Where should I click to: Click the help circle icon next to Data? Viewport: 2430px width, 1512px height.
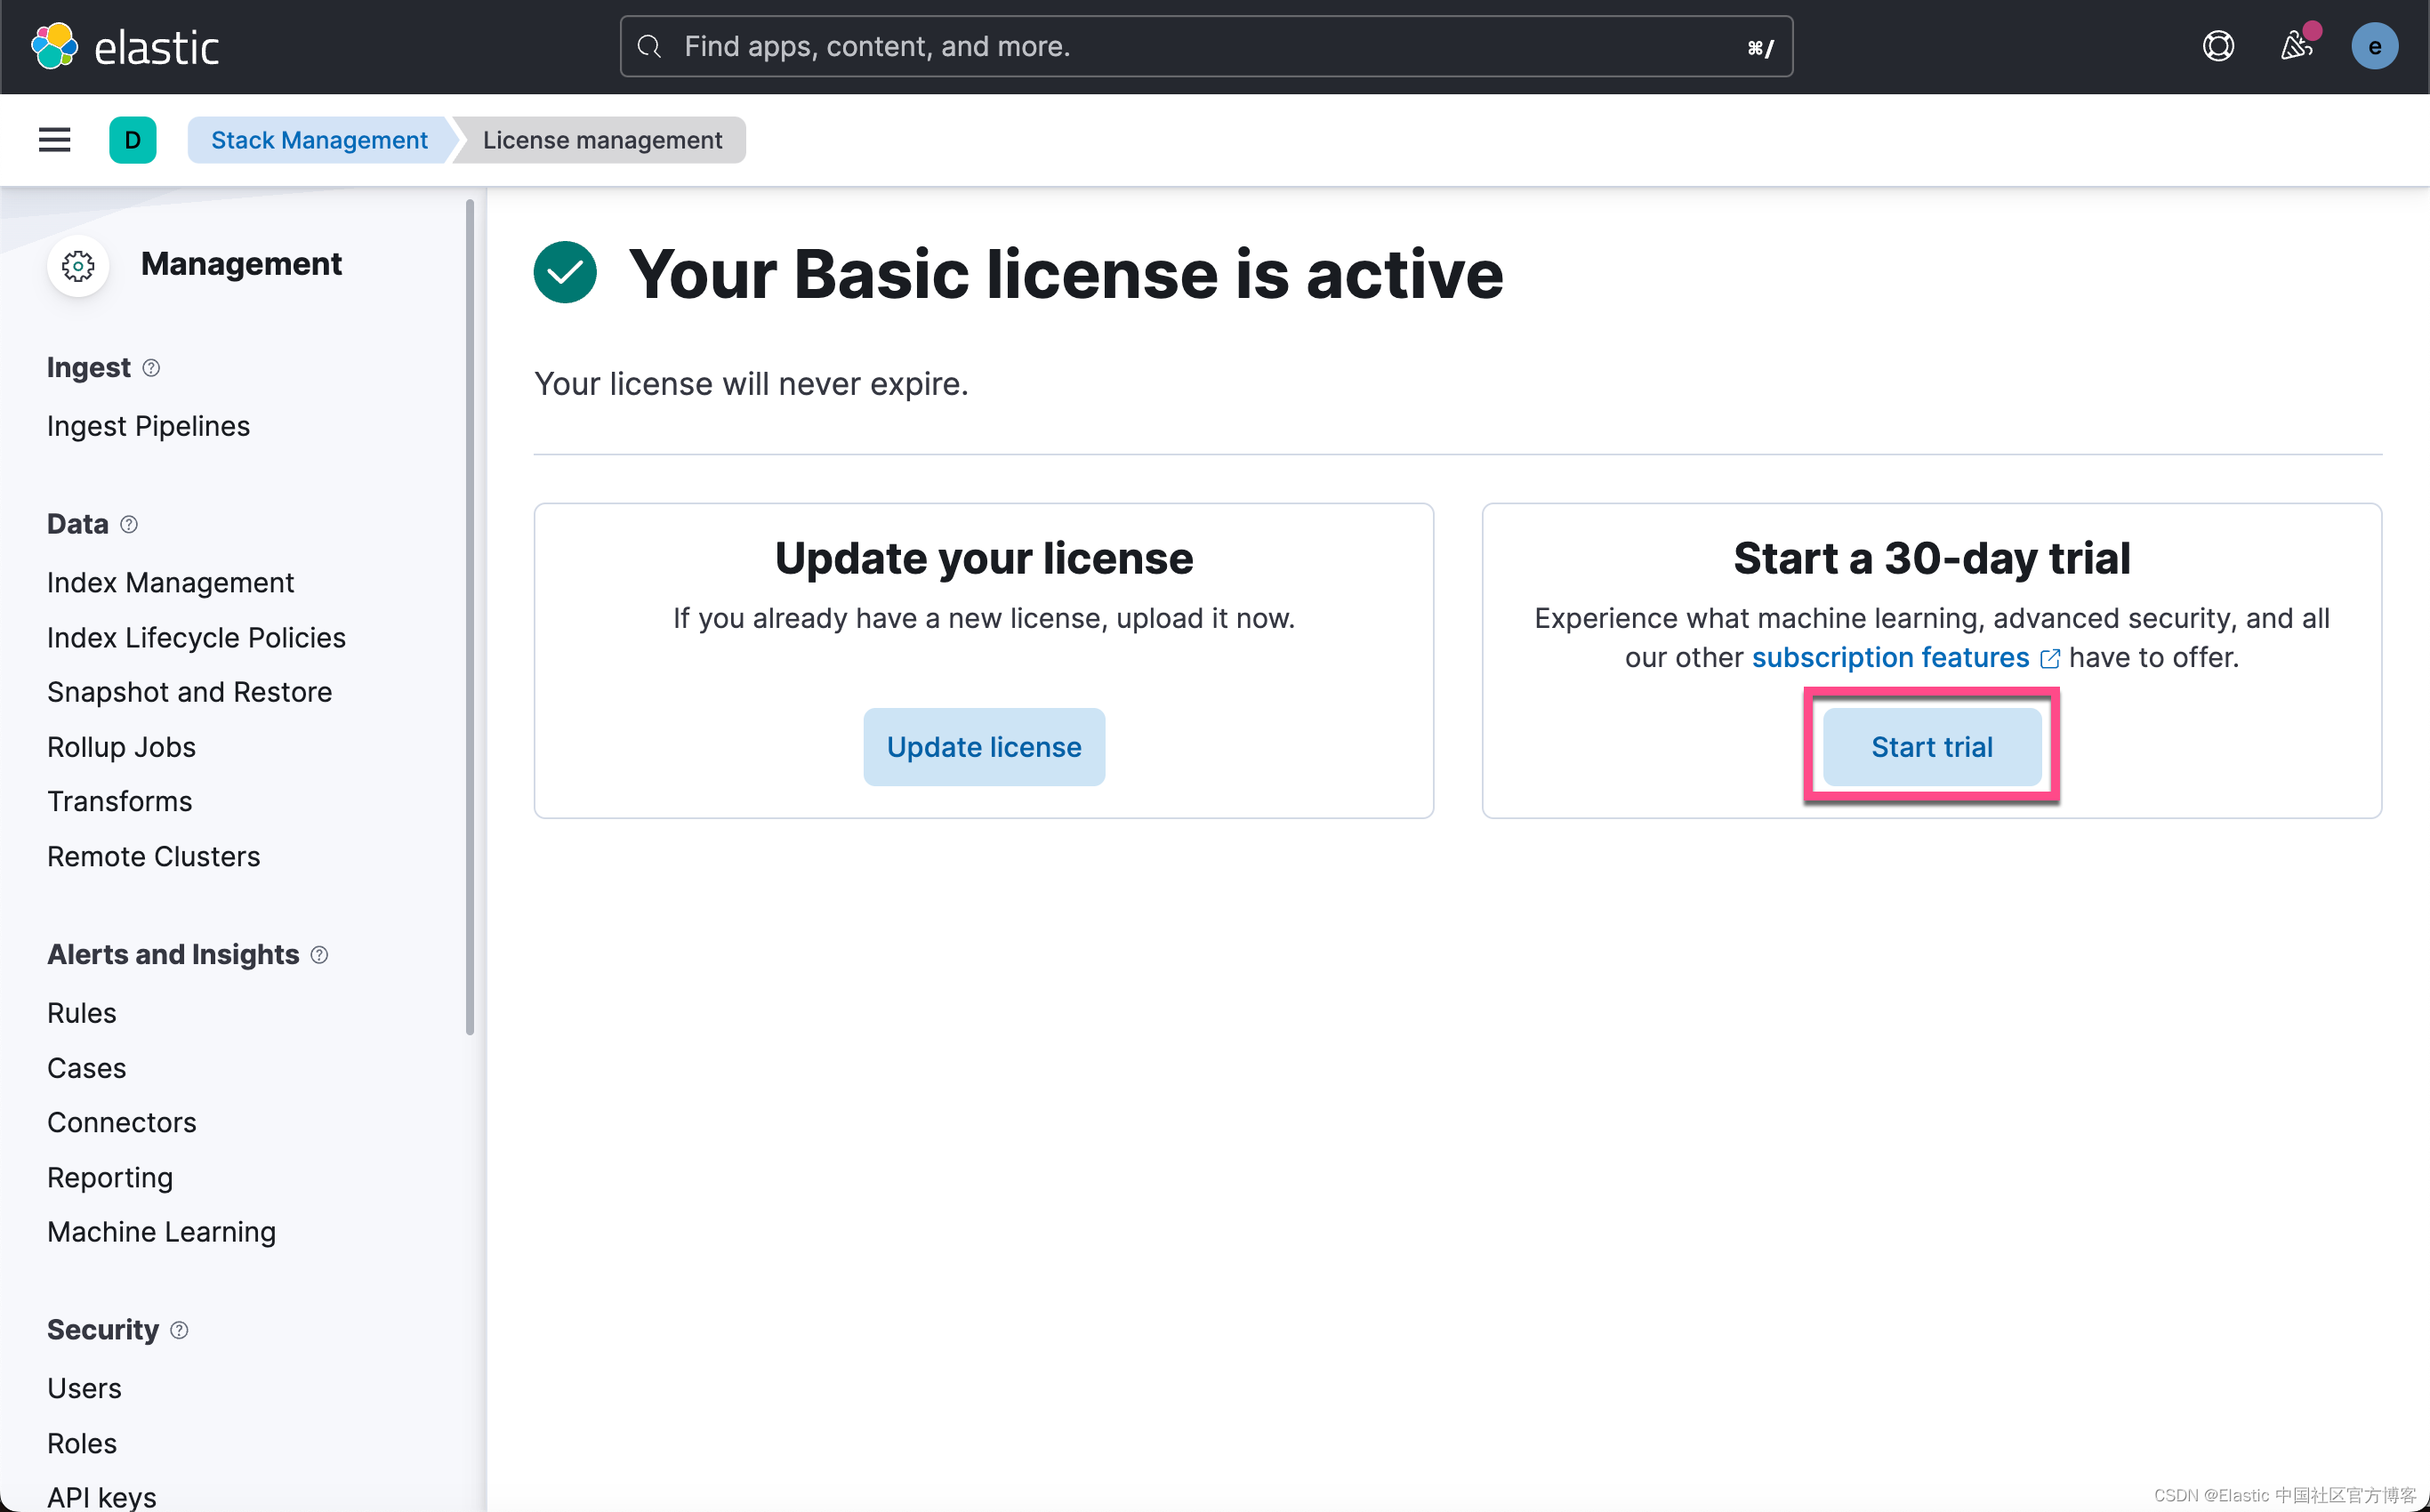coord(129,523)
